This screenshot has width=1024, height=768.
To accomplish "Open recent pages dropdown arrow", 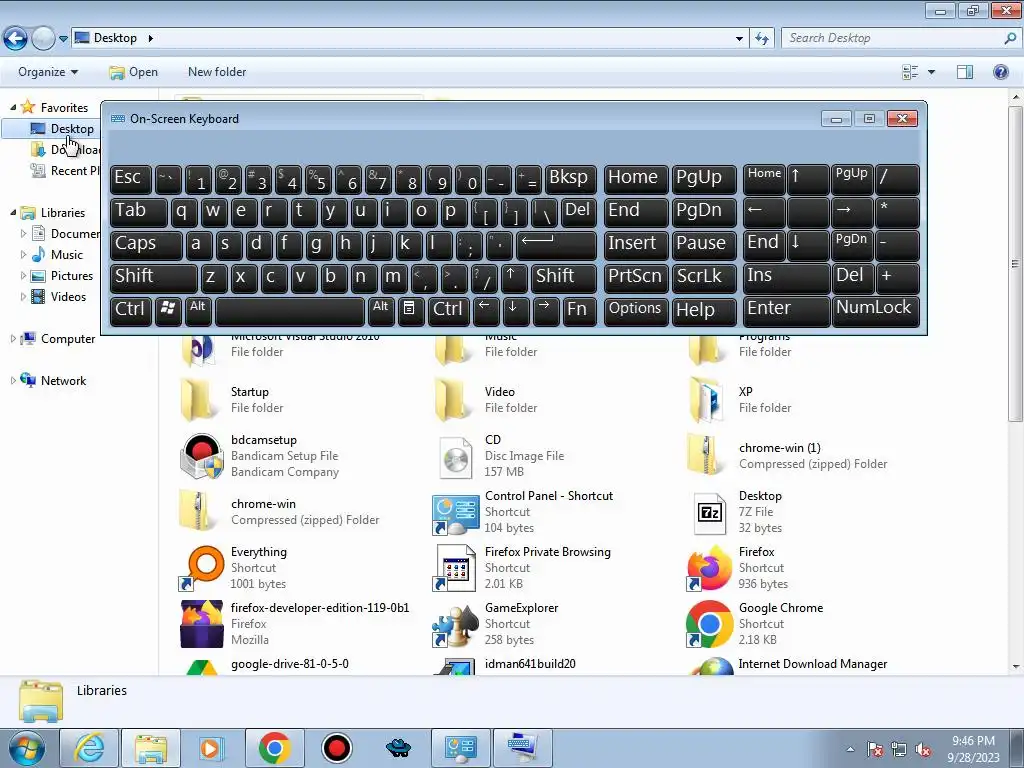I will pyautogui.click(x=63, y=39).
